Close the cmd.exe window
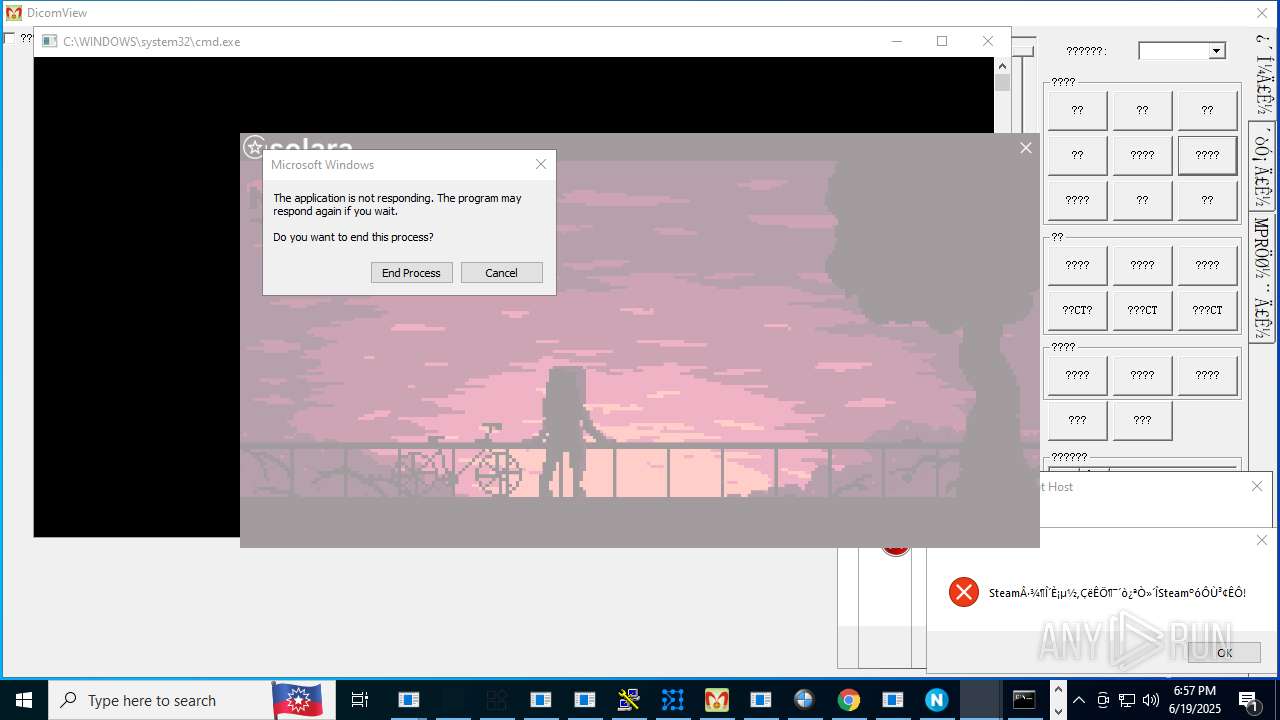 988,41
